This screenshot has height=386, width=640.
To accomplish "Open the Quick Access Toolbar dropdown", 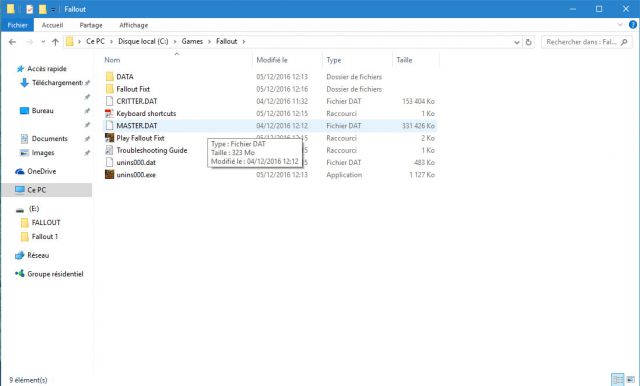I will 53,9.
